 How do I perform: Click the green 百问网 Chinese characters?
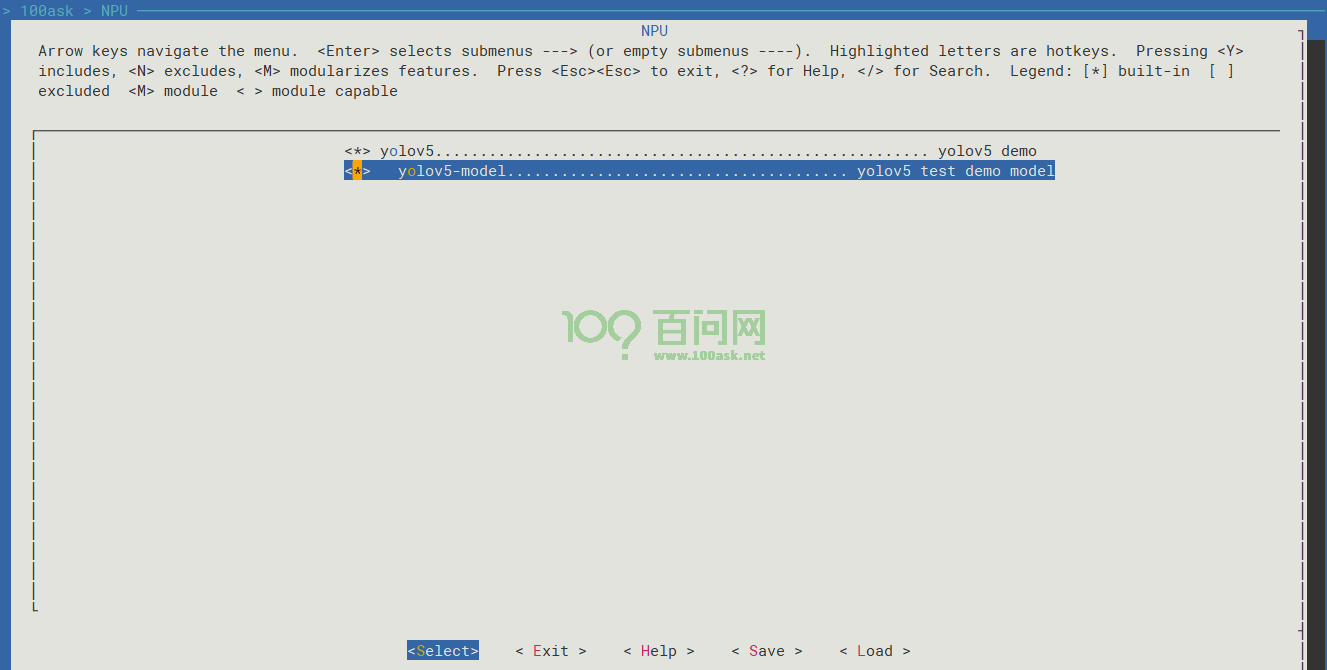click(709, 327)
